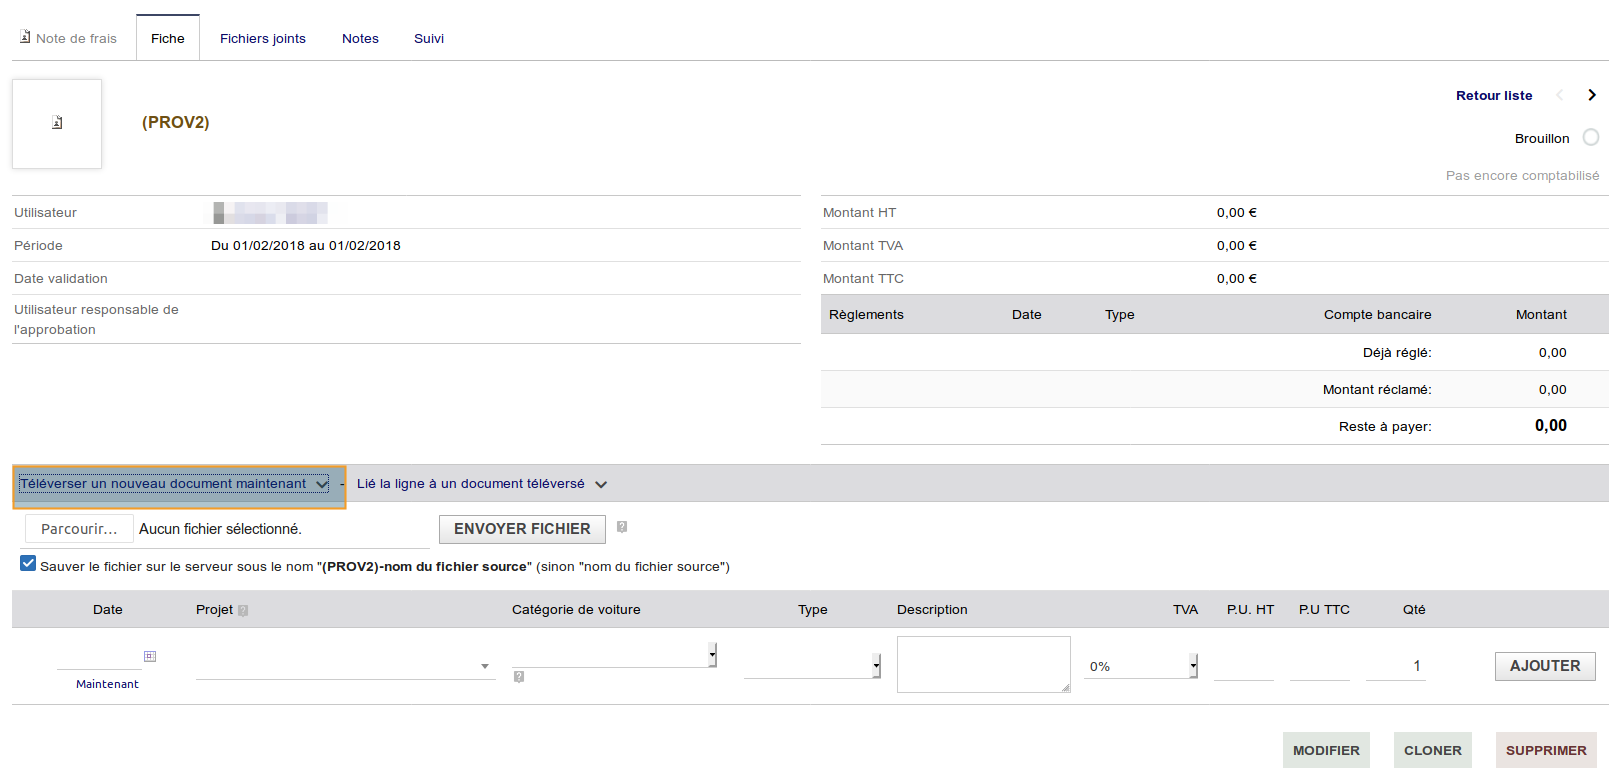Toggle save file under PROV2 name checkbox
This screenshot has height=782, width=1613.
(28, 564)
